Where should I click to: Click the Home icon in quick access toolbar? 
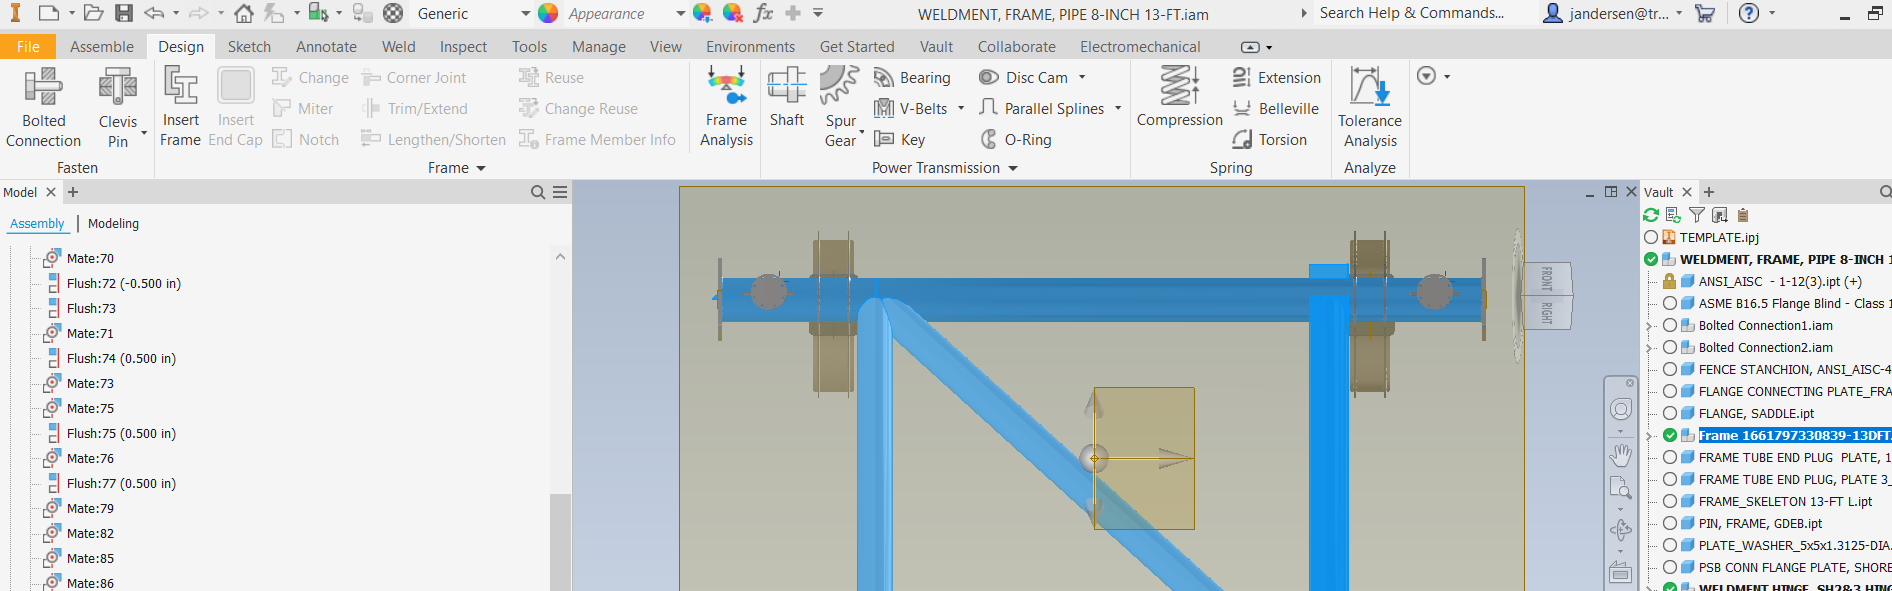[244, 13]
